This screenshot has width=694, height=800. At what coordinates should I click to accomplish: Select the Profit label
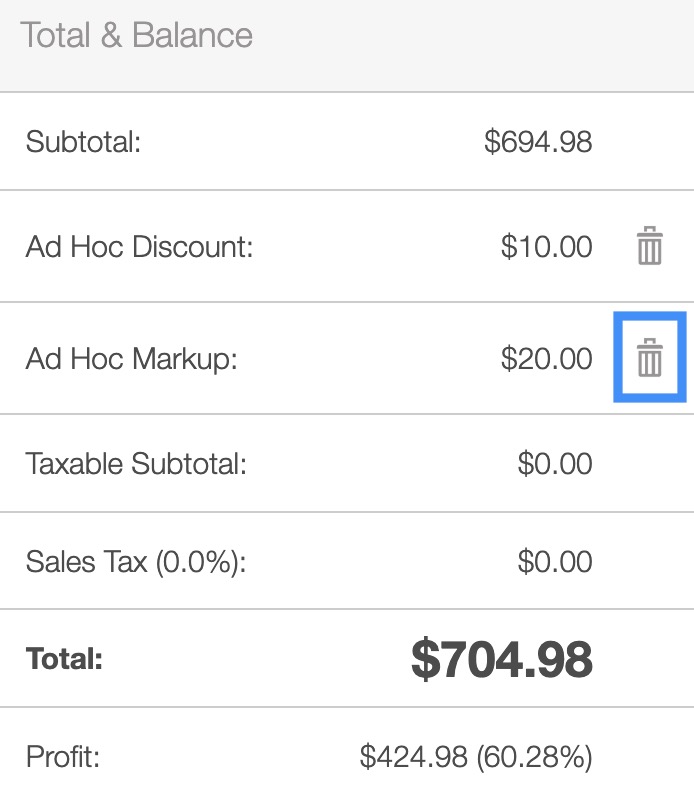[62, 757]
